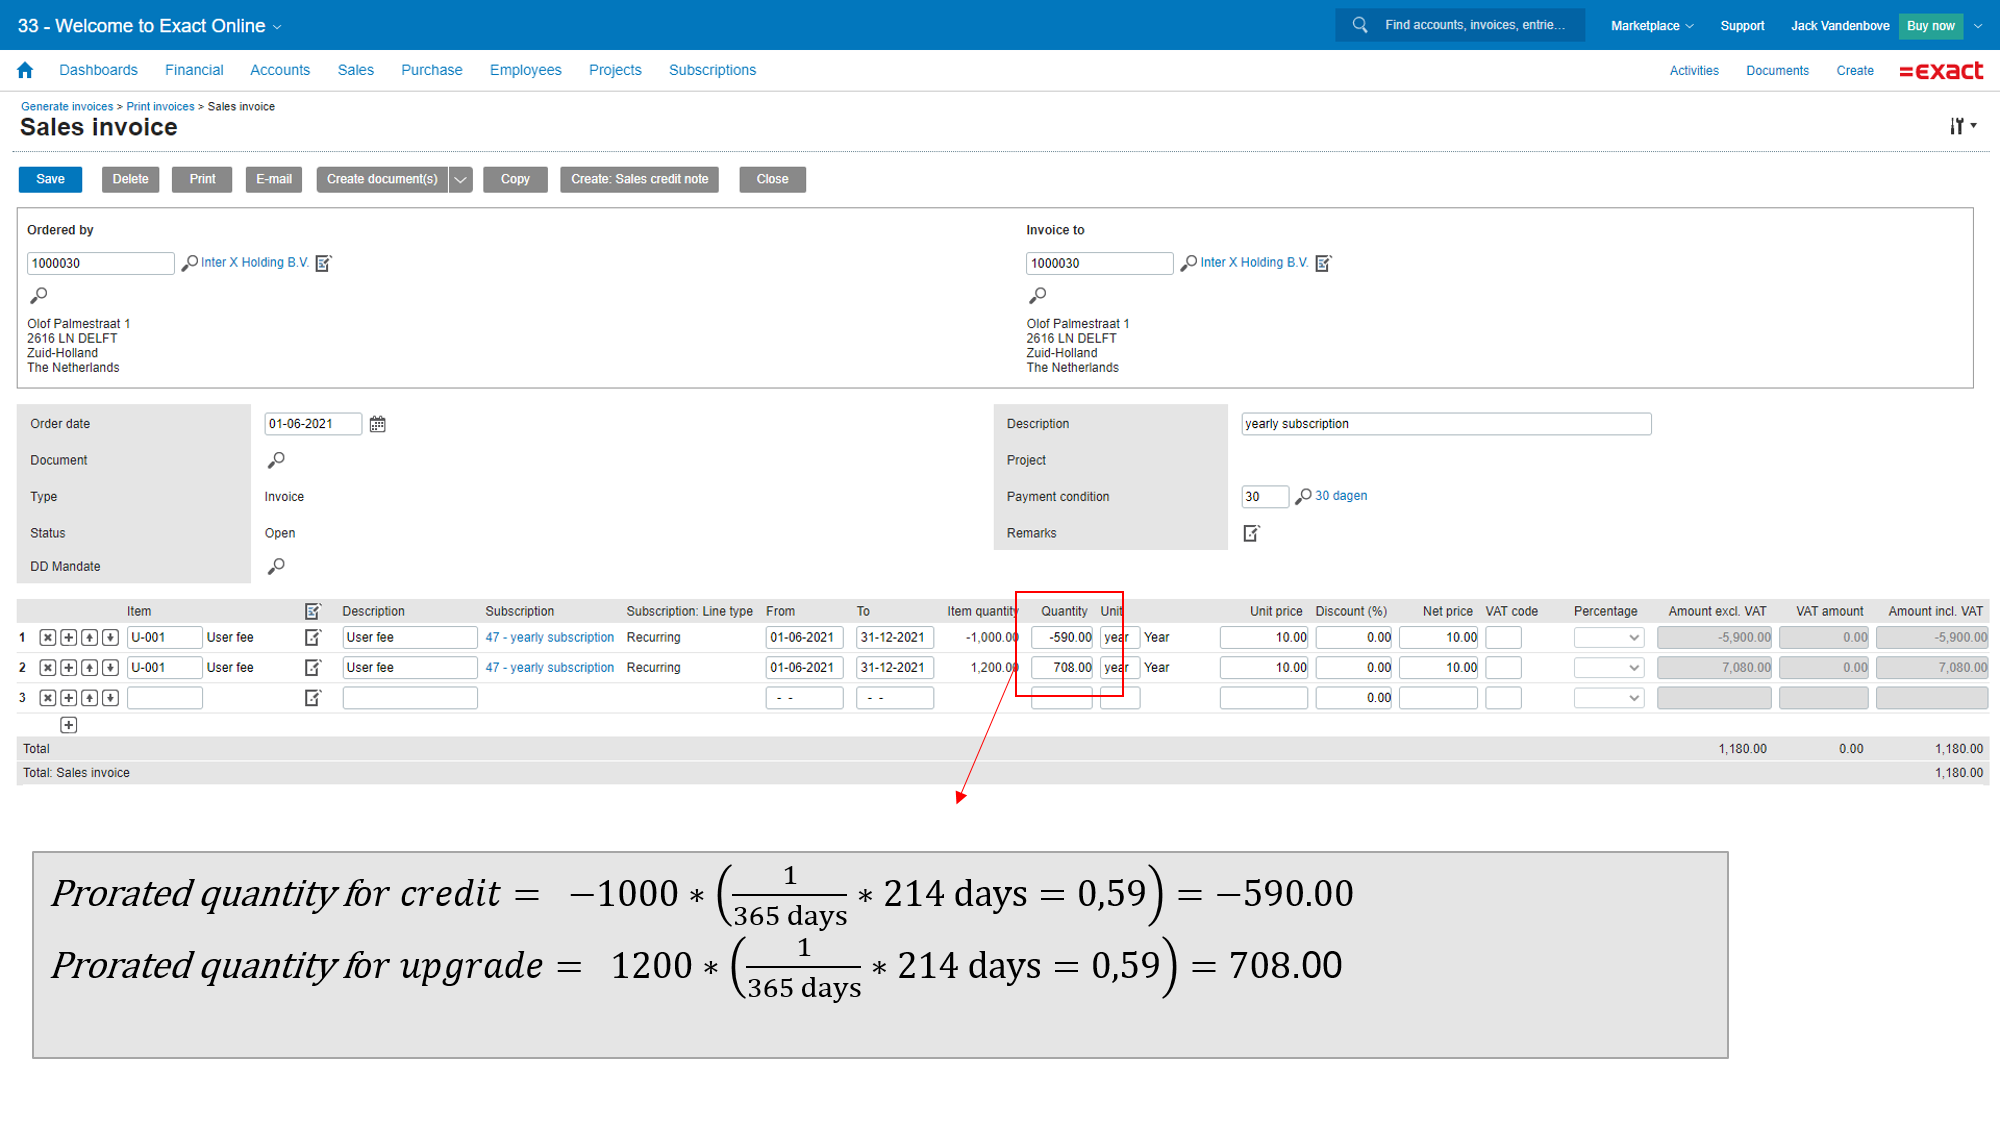This screenshot has height=1125, width=2000.
Task: Click the Save button
Action: (50, 179)
